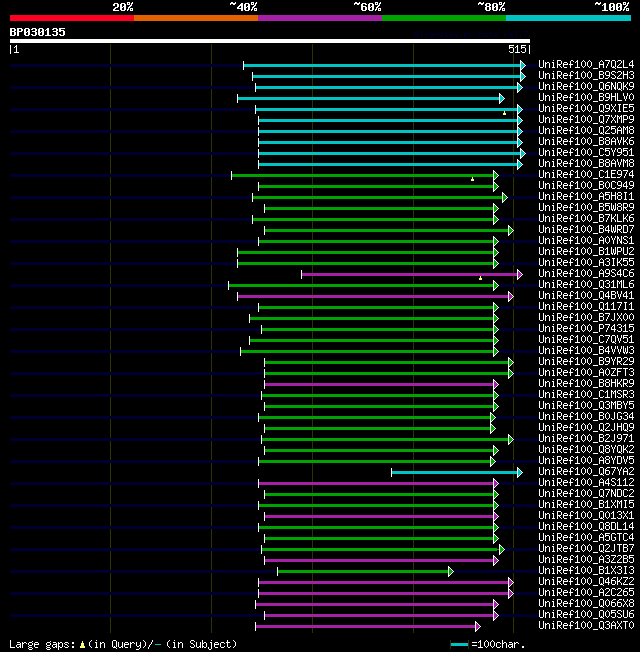The width and height of the screenshot is (640, 652).
Task: Click the yellow gap marker on the Q9XIE5 row
Action: 504,113
